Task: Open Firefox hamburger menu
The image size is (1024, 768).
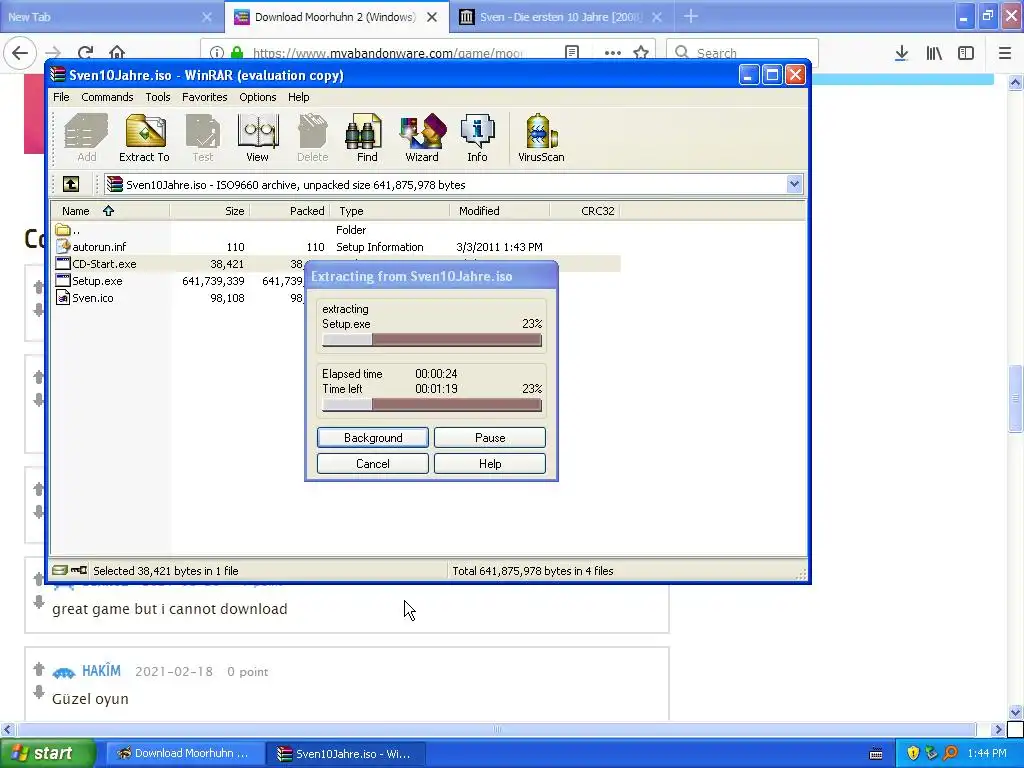Action: pyautogui.click(x=1005, y=53)
